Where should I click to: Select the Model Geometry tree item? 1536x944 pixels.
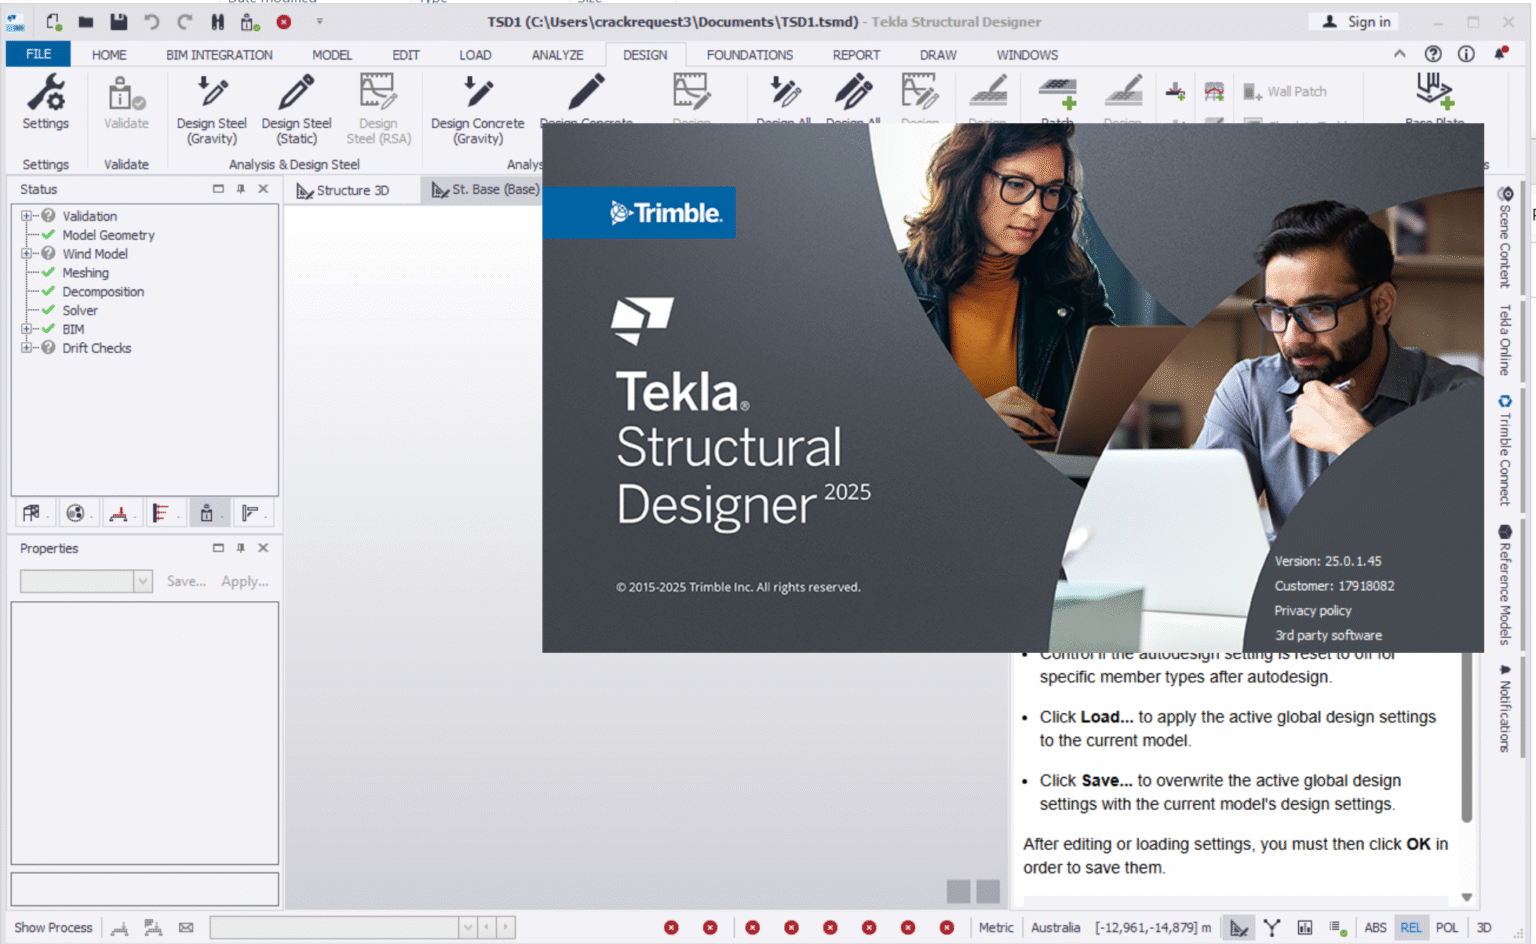click(108, 235)
